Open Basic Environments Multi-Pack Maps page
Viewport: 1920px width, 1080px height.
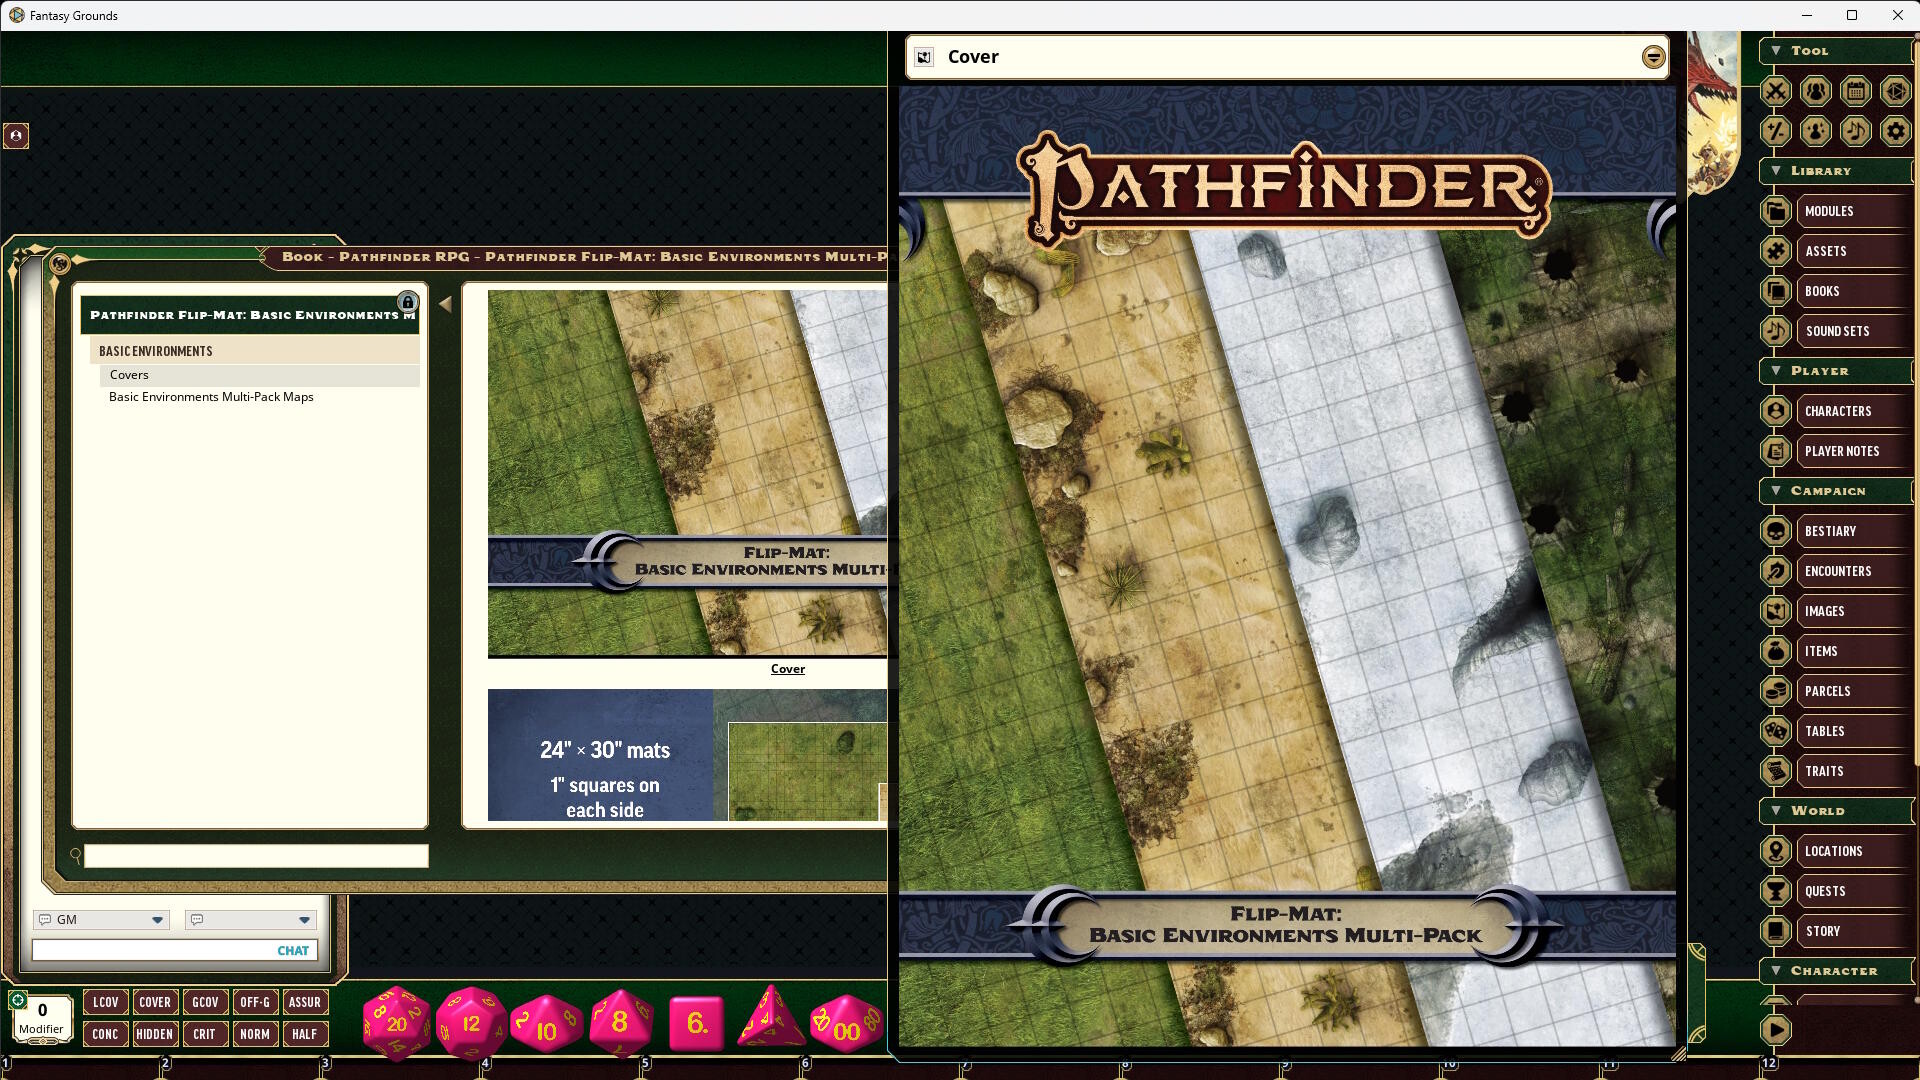tap(211, 397)
